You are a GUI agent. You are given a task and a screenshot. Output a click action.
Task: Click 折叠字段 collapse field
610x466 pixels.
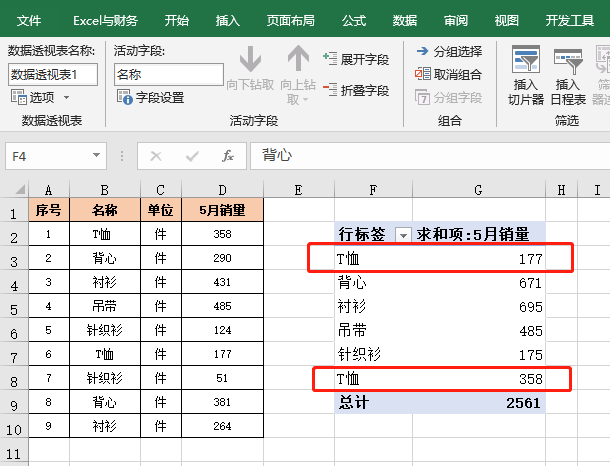356,90
